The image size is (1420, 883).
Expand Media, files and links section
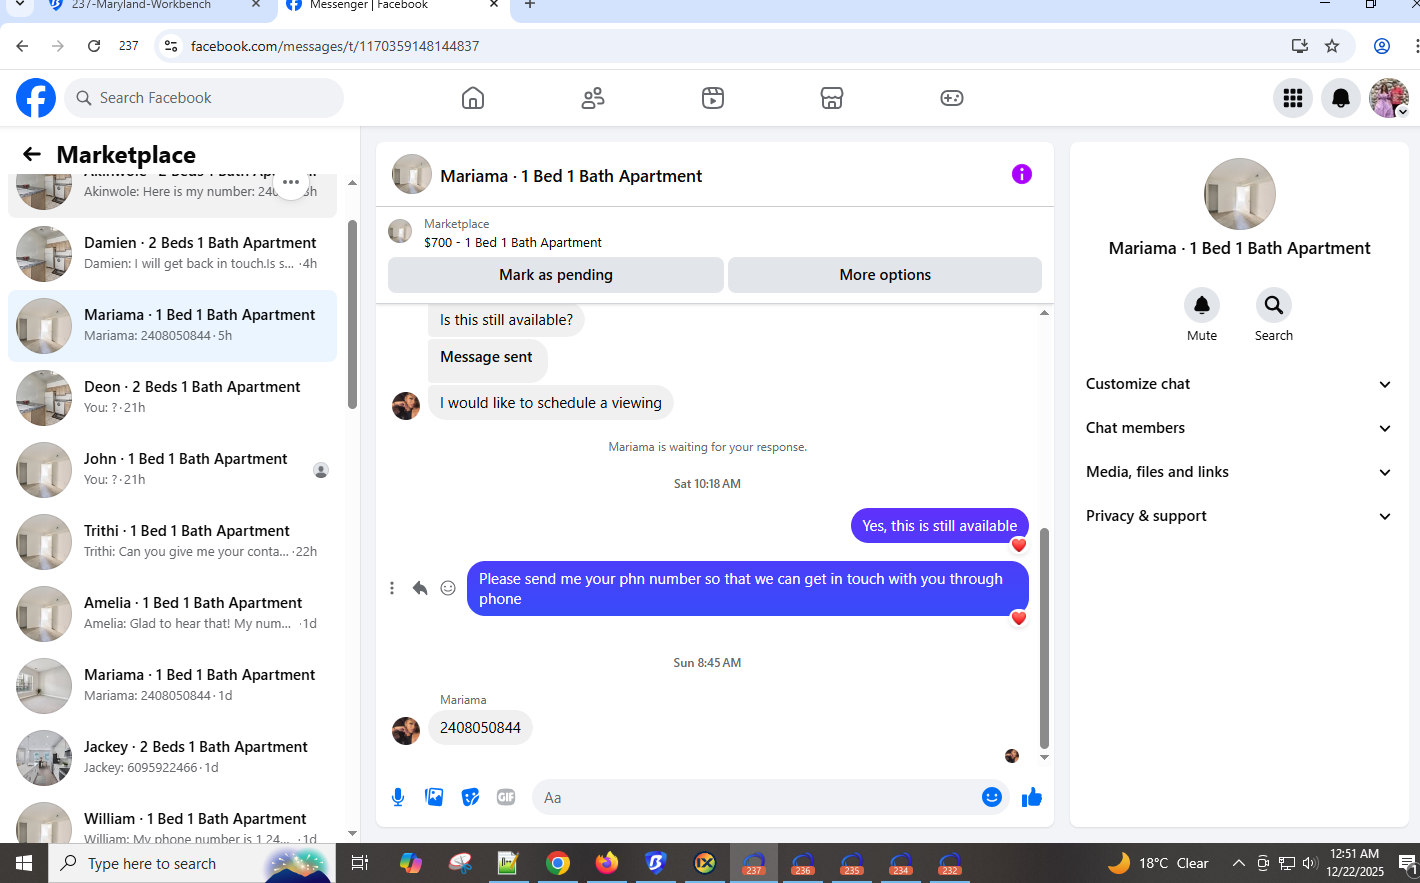click(x=1240, y=472)
